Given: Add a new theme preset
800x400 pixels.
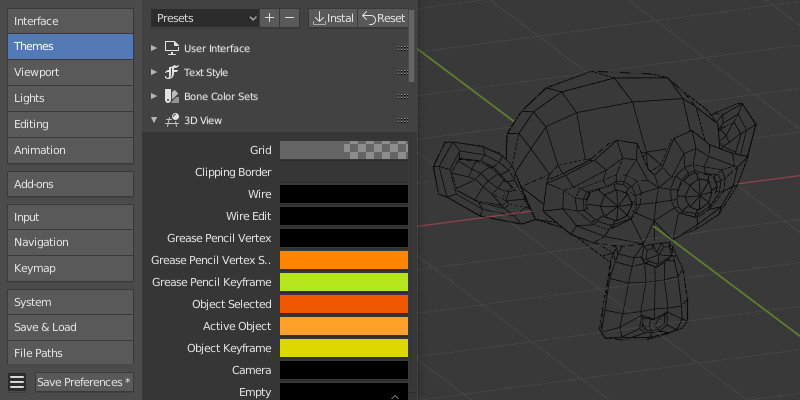Looking at the screenshot, I should pos(269,18).
